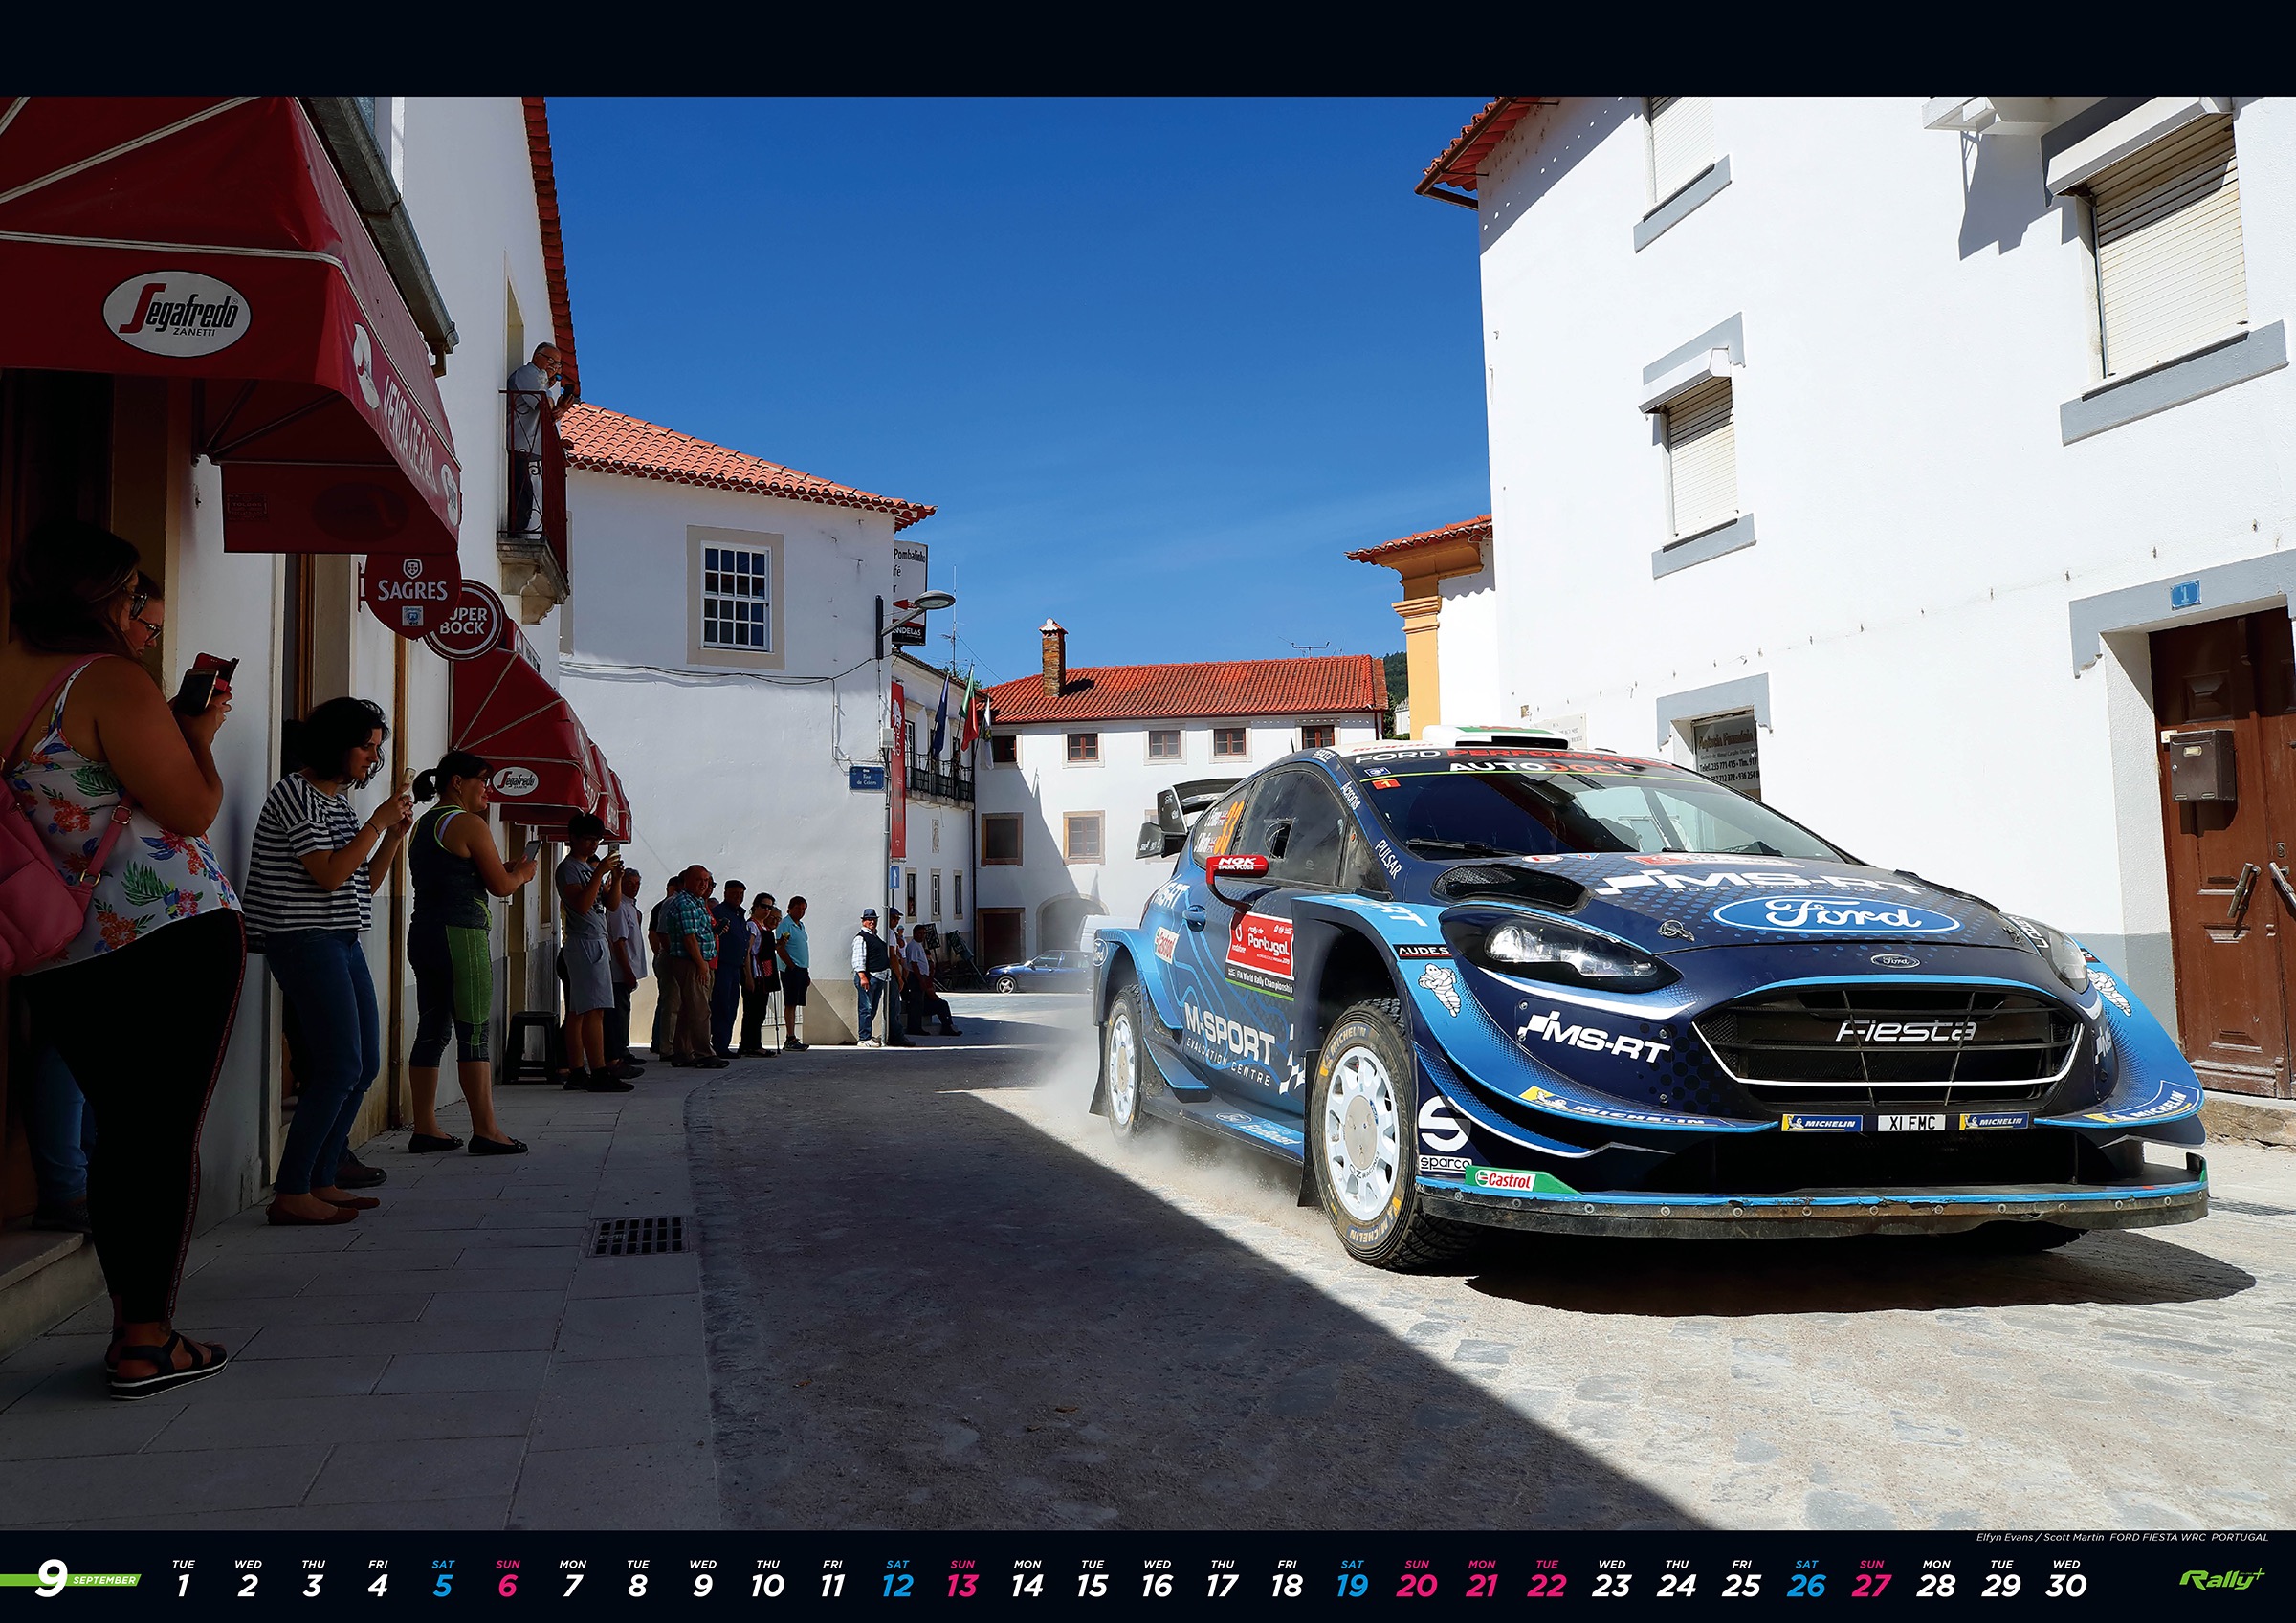Click blue Saturday date 5
This screenshot has width=2296, height=1623.
(443, 1585)
